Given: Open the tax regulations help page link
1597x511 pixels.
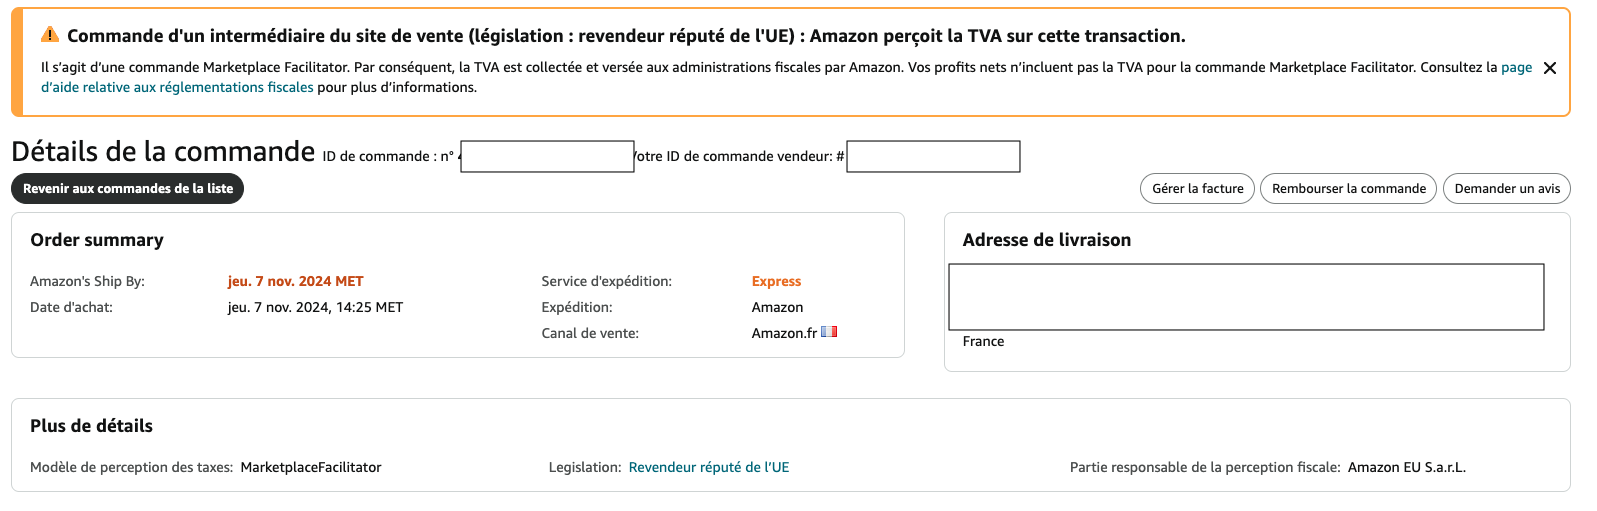Looking at the screenshot, I should (177, 87).
